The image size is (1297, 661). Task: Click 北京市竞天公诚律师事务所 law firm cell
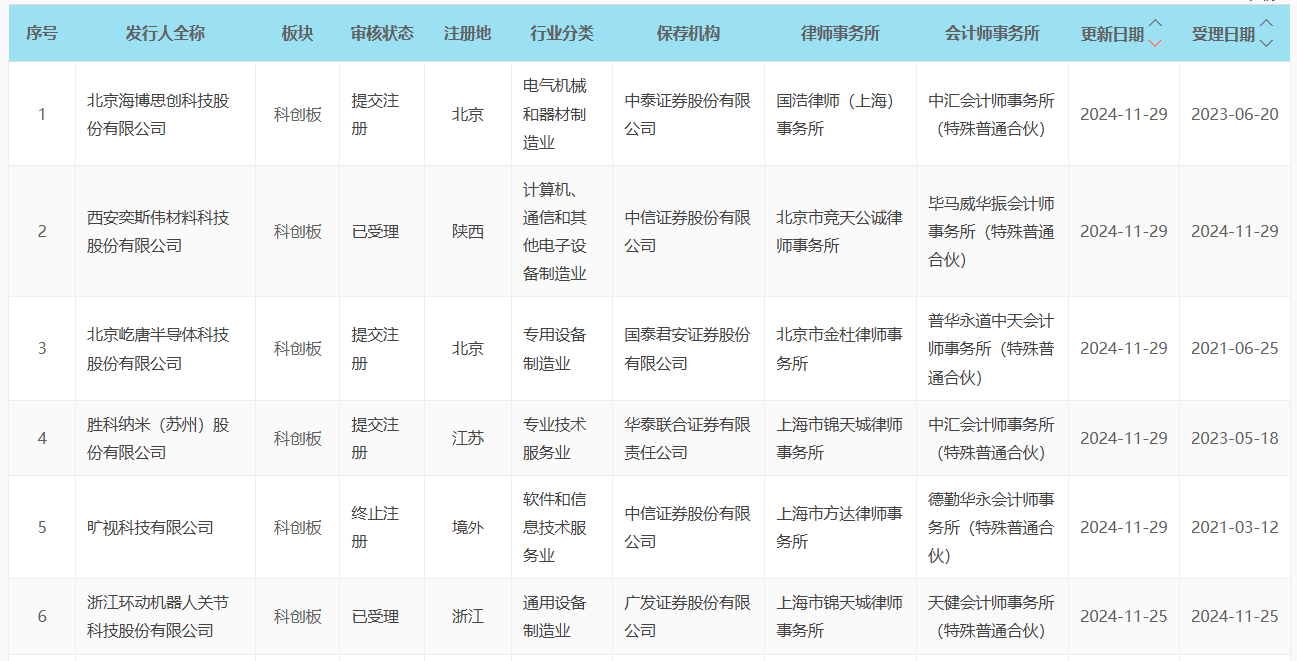tap(840, 231)
